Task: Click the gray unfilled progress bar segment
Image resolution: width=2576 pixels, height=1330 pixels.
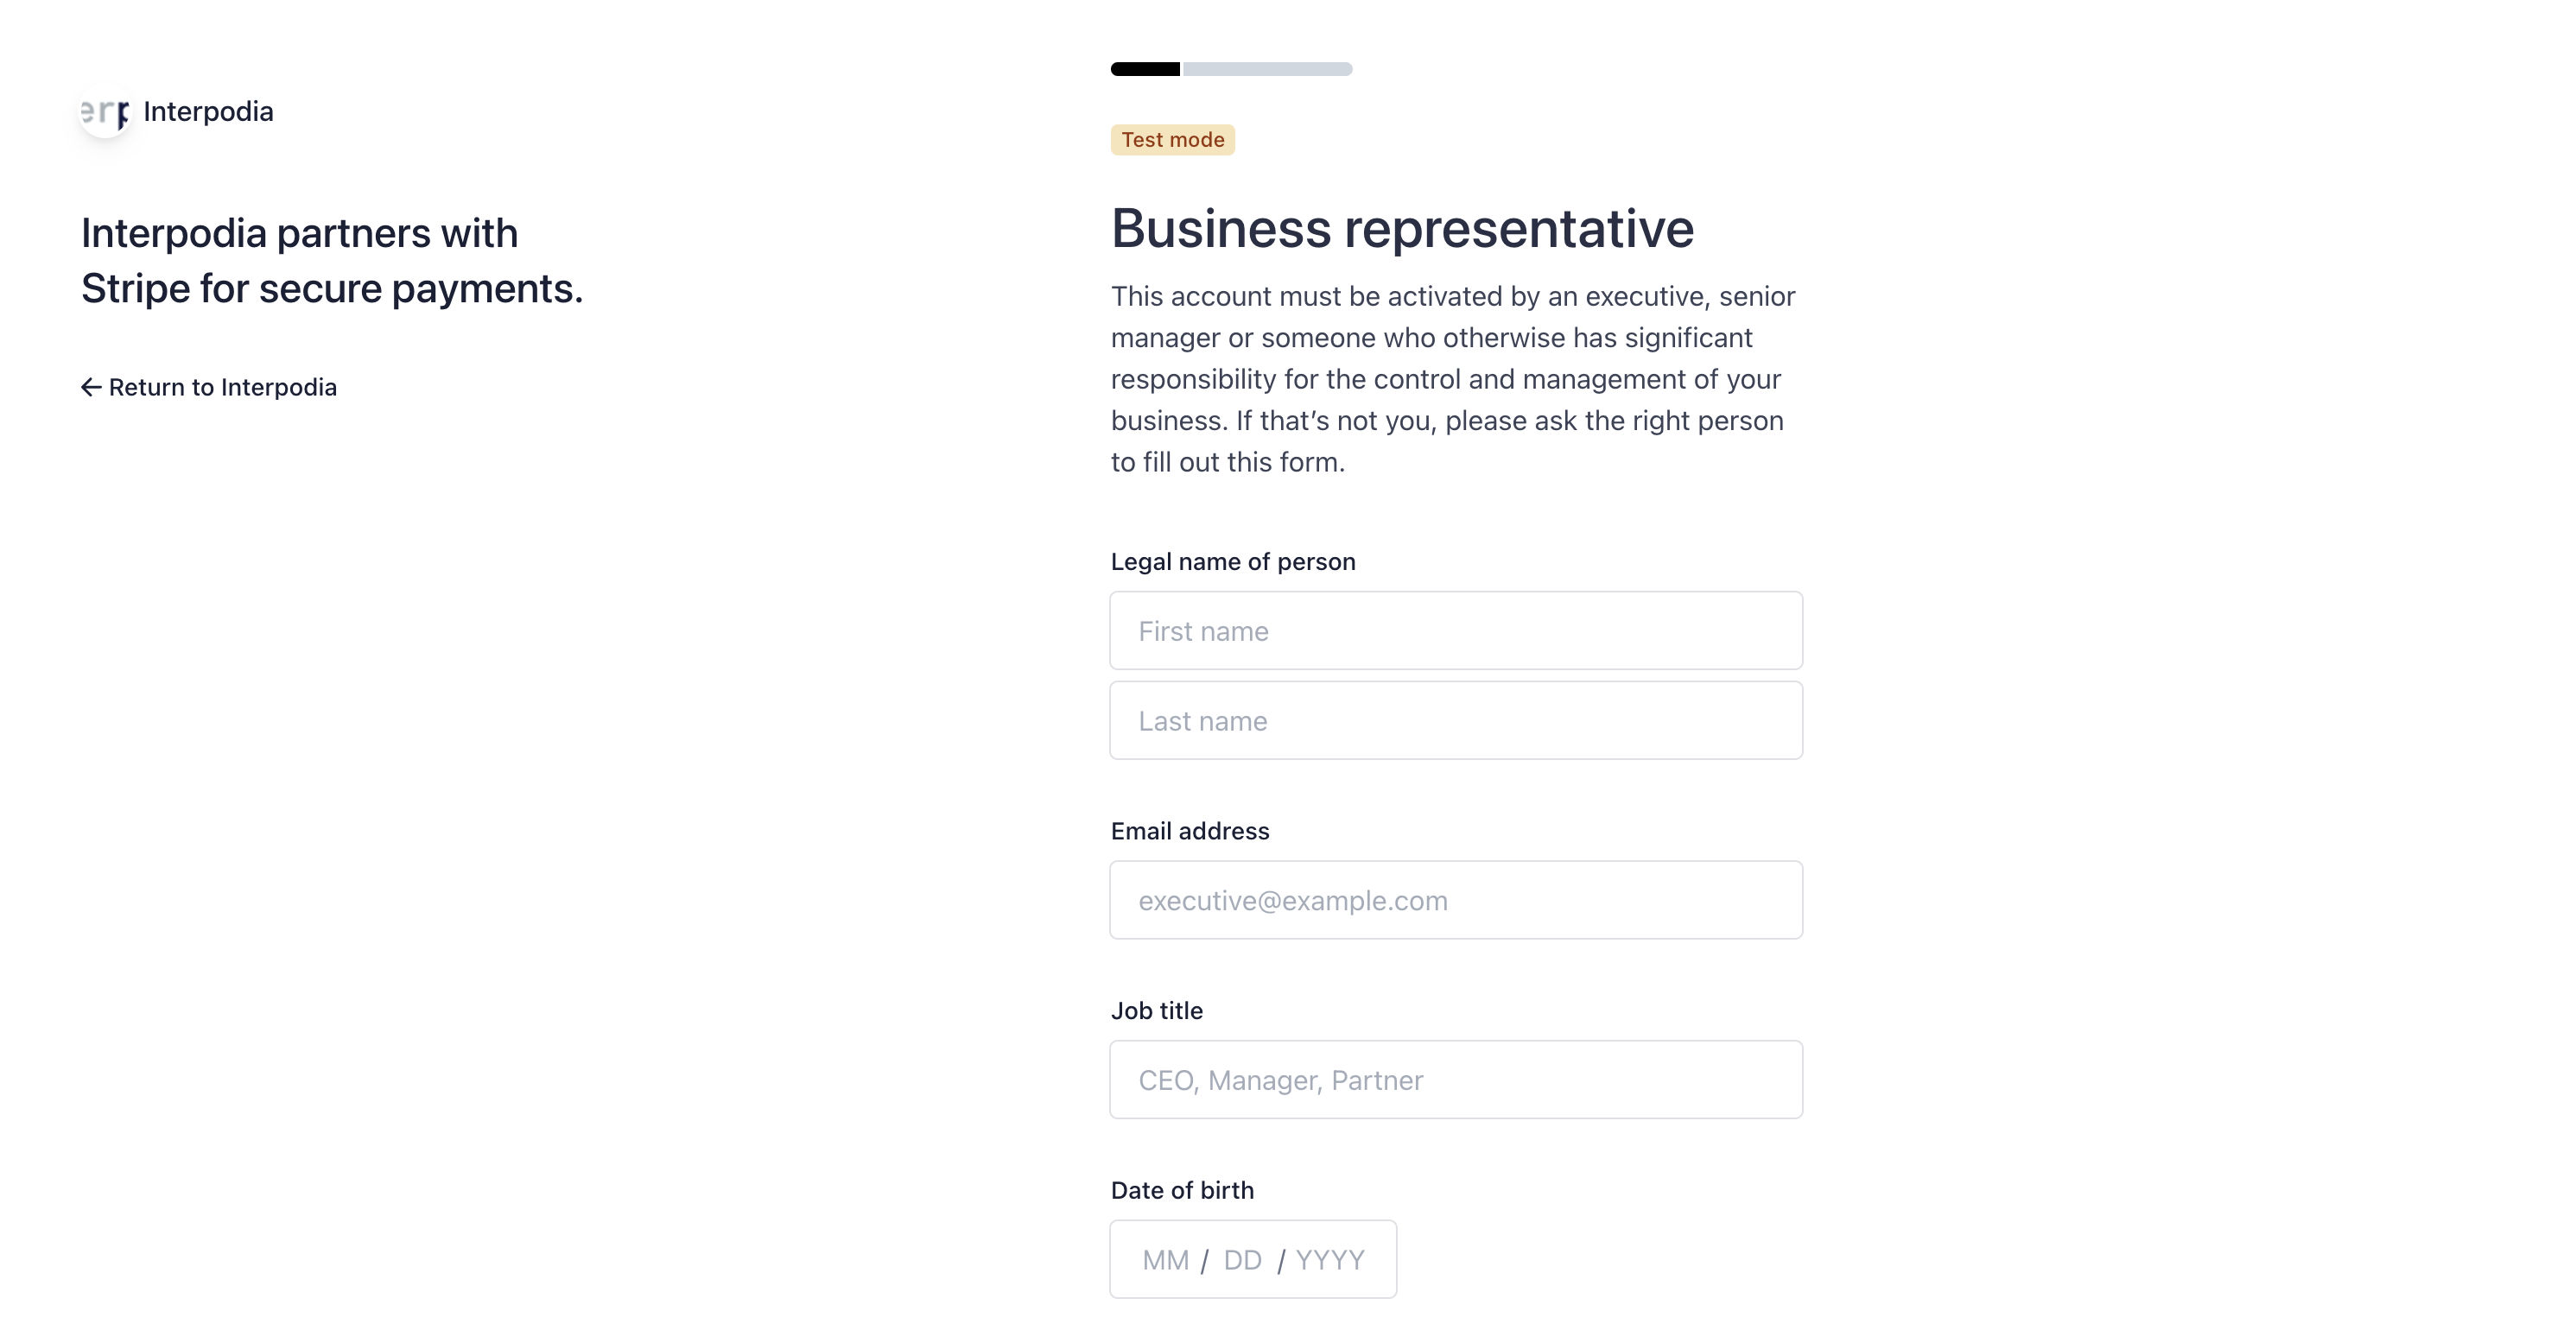Action: (x=1267, y=69)
